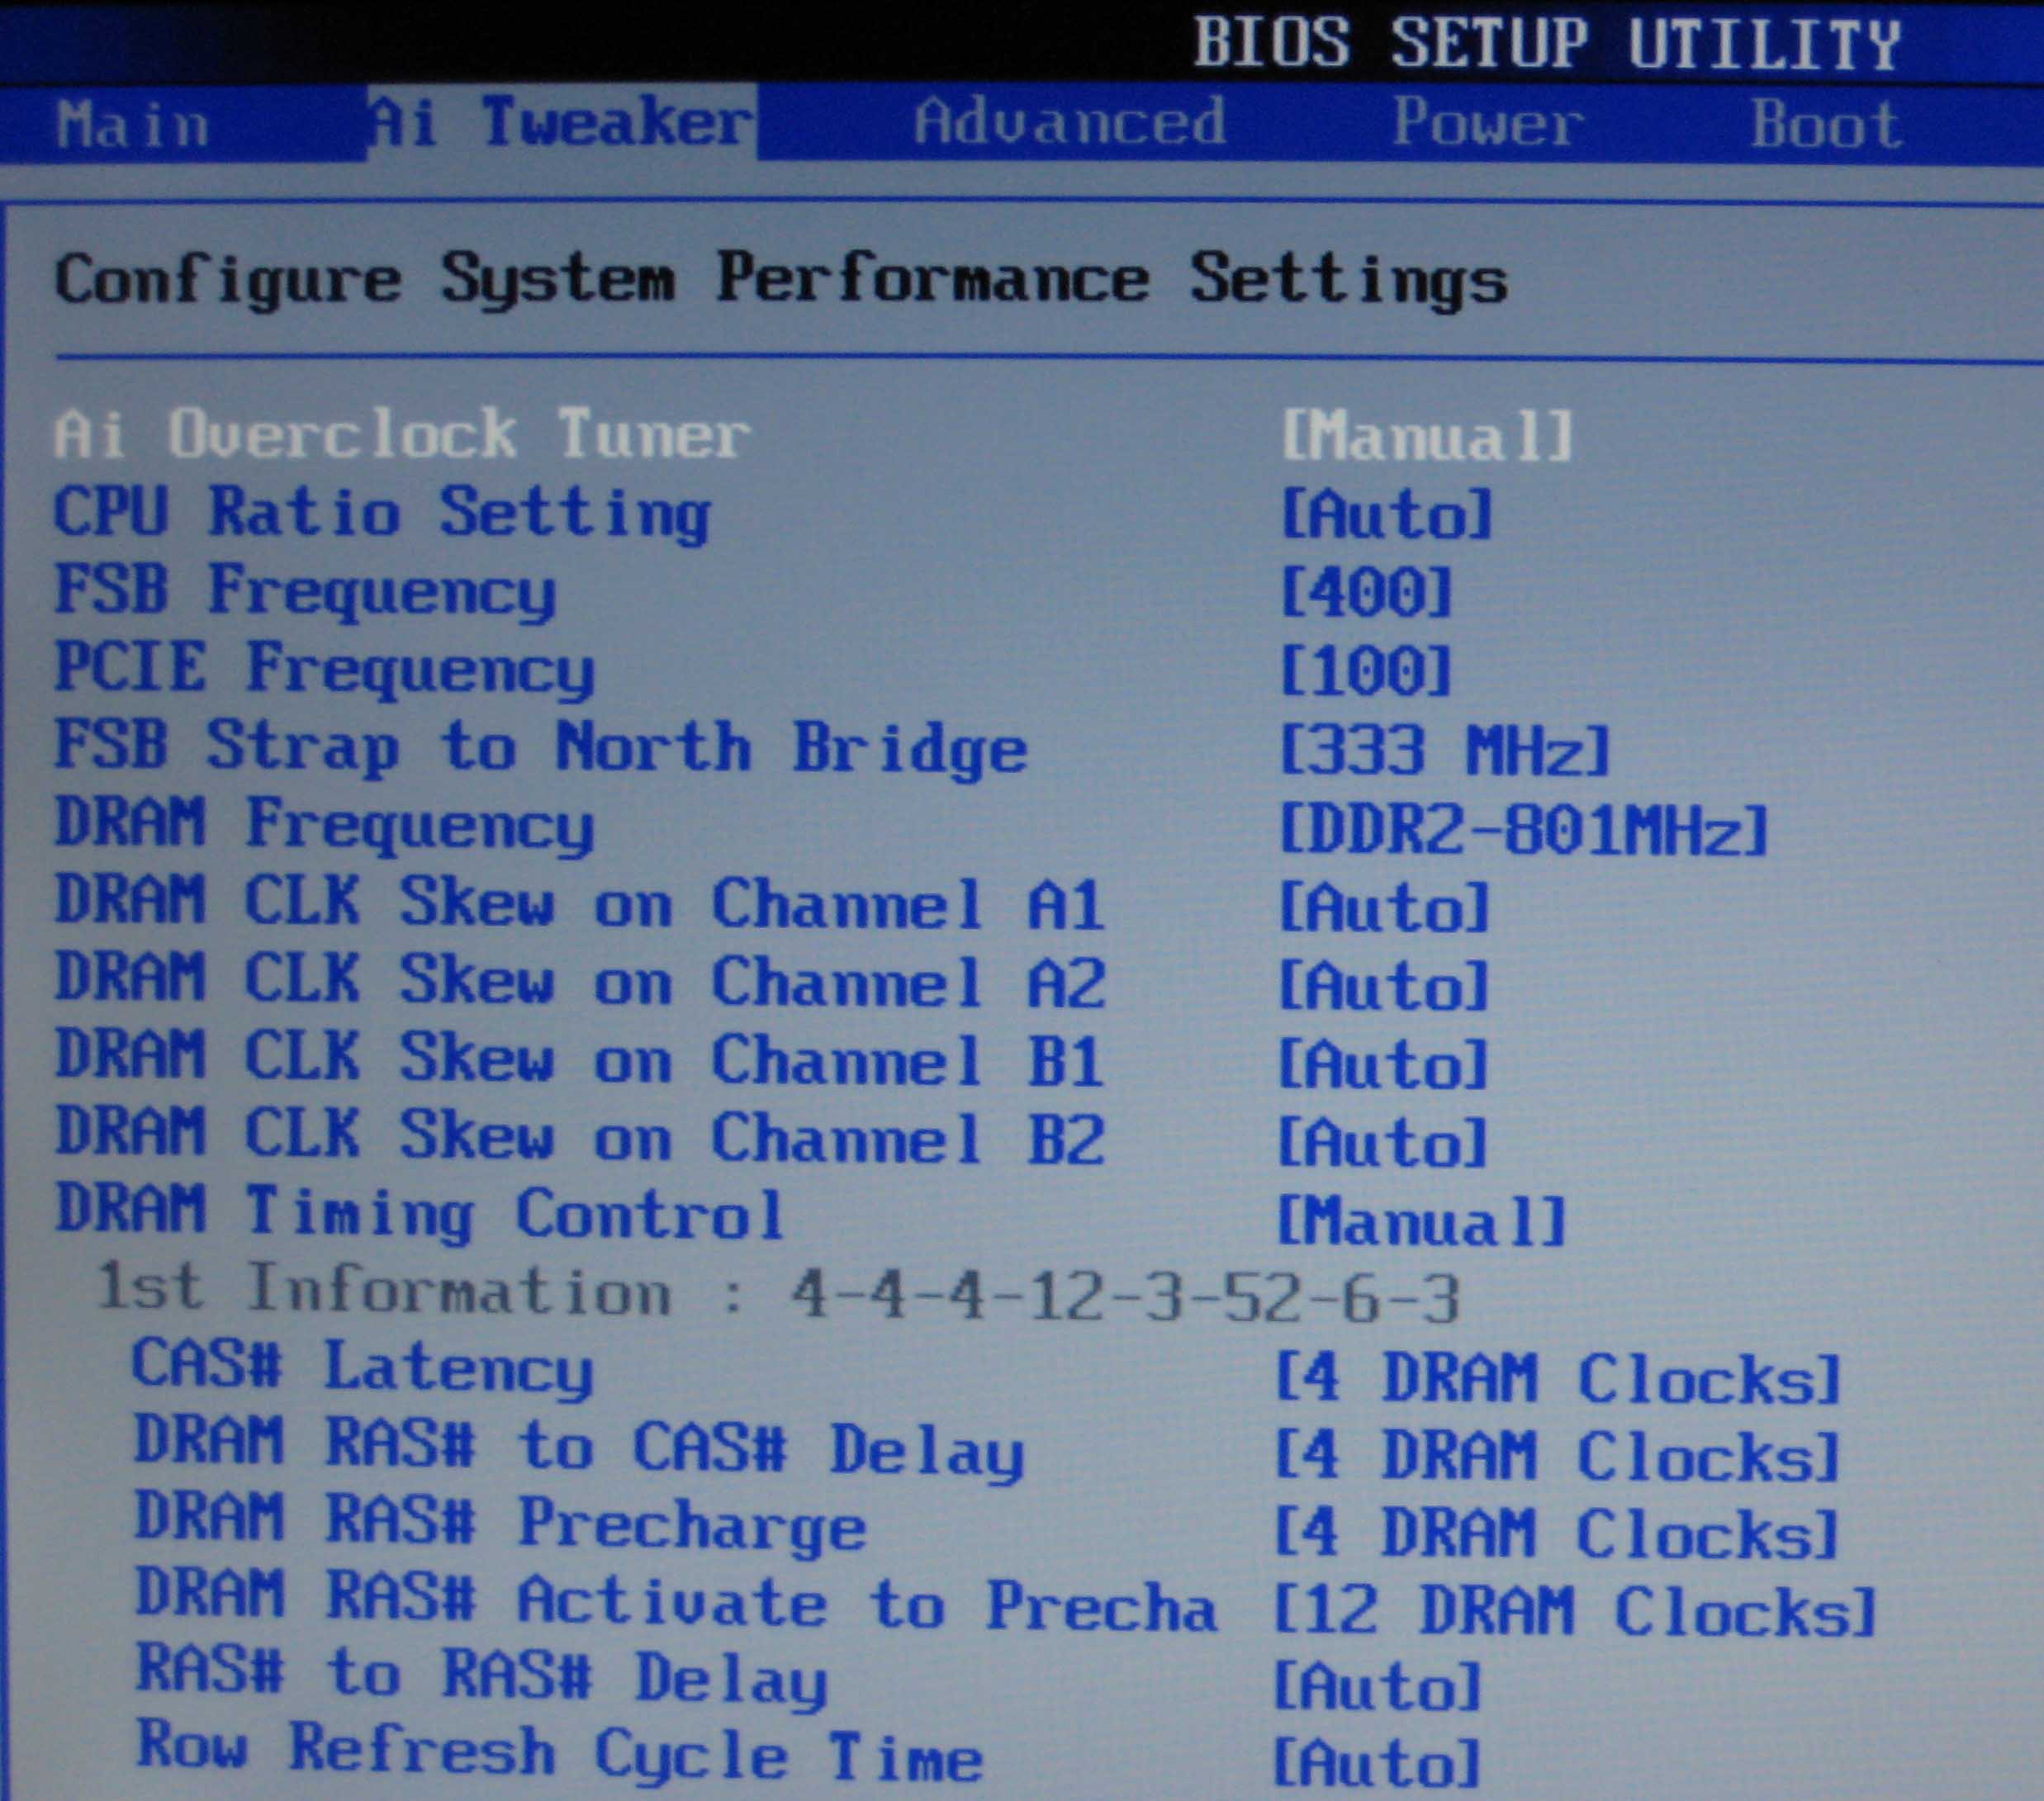
Task: Open 12 DRAM Clocks Activate option
Action: pos(1575,1612)
